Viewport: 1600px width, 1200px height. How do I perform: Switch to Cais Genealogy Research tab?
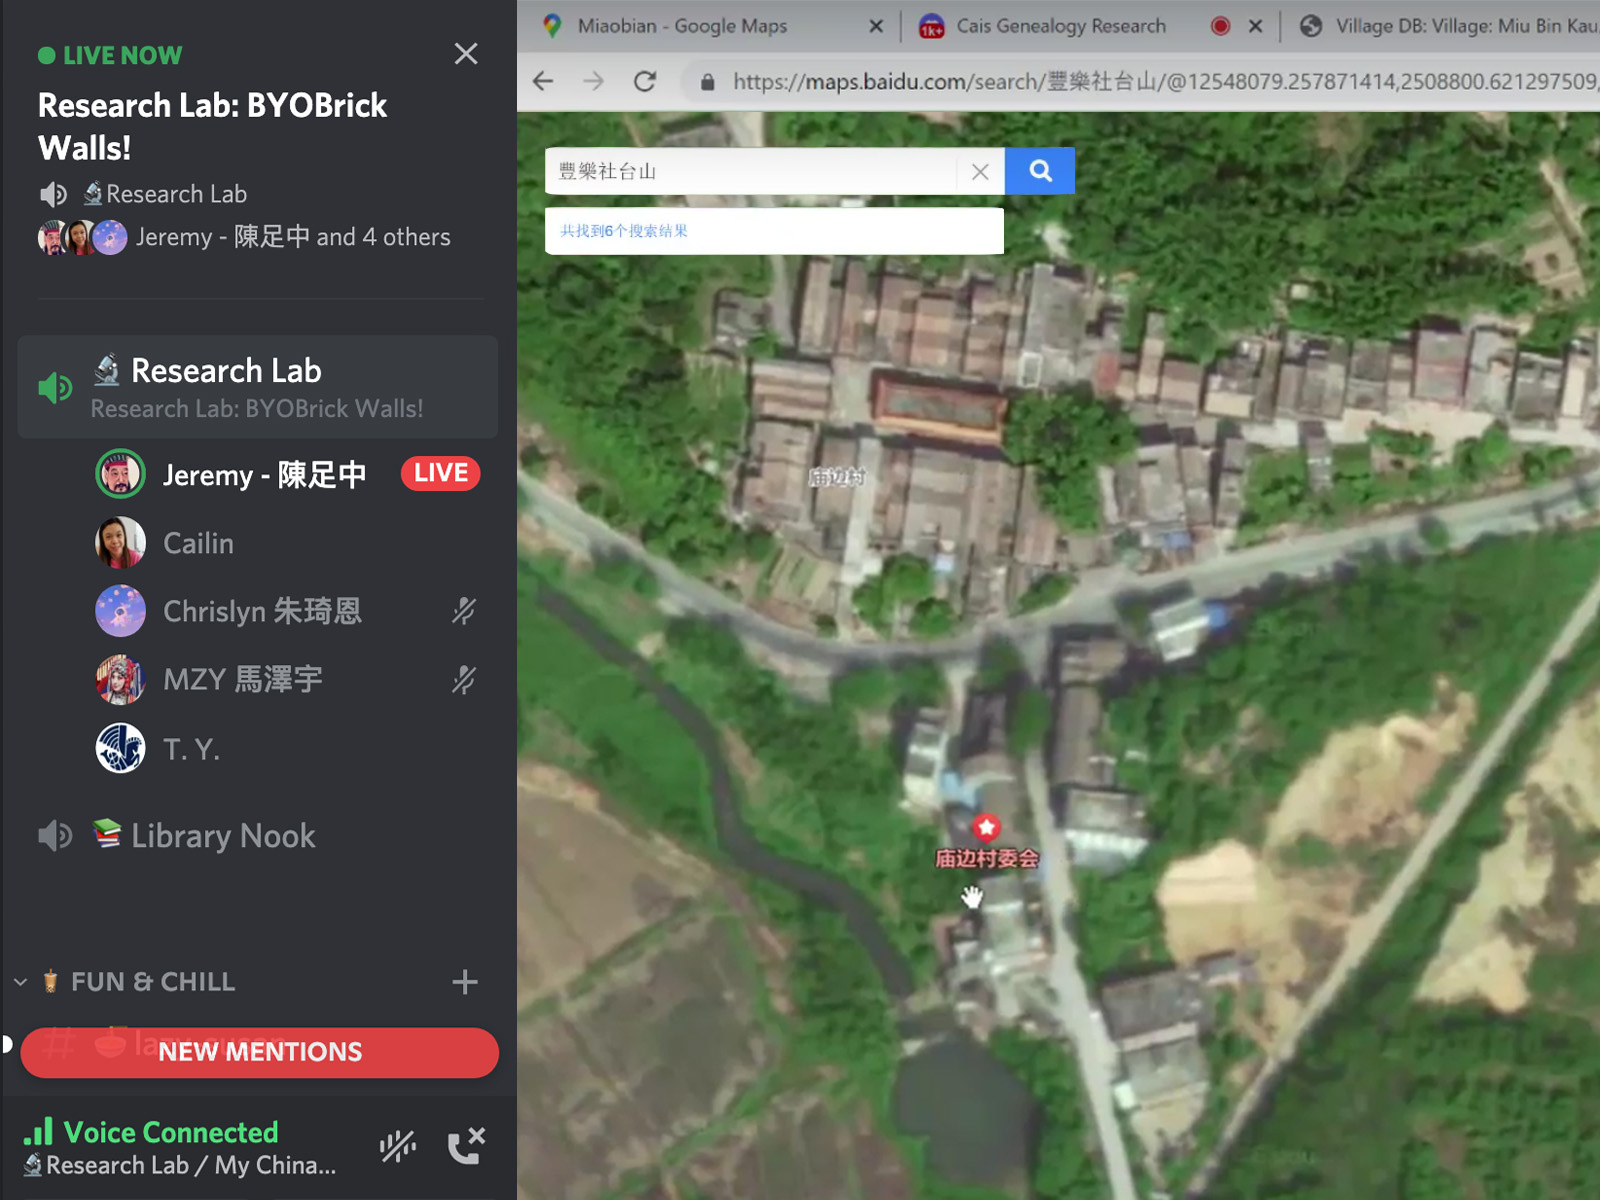point(1060,26)
